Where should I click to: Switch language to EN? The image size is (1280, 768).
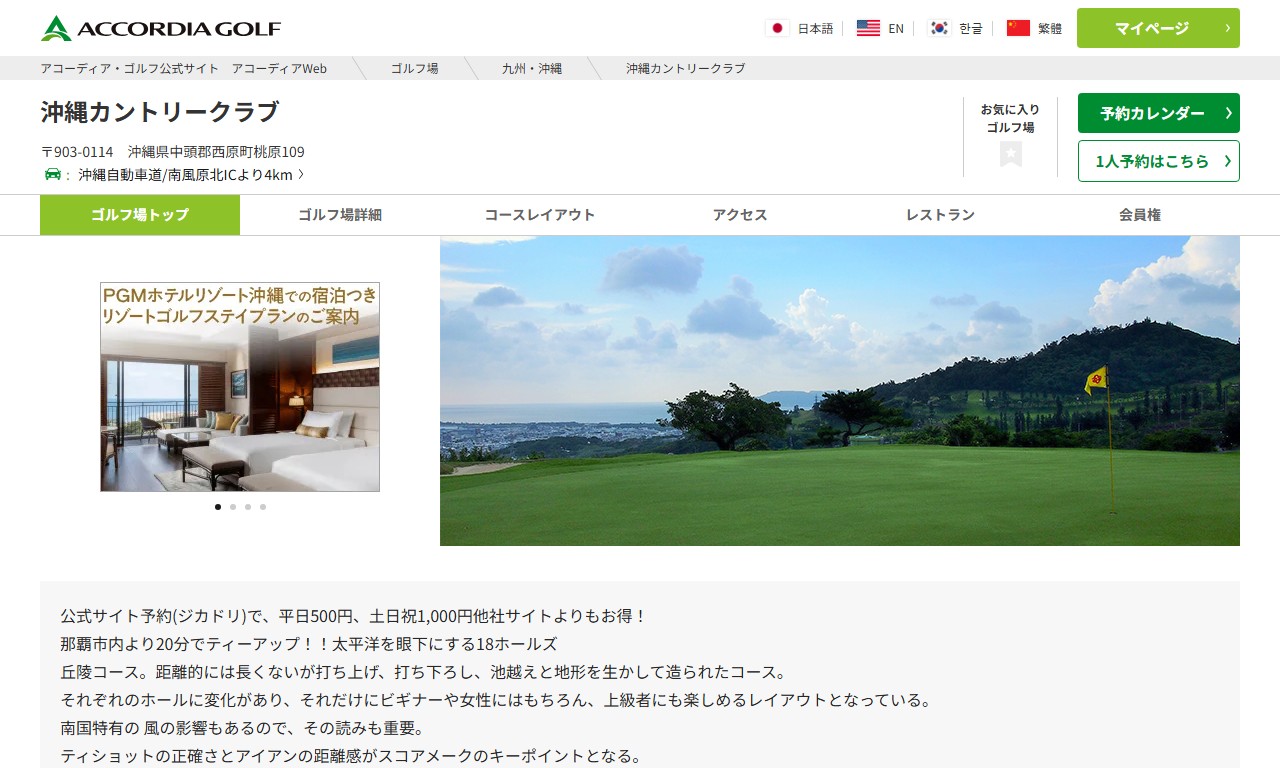click(x=896, y=28)
